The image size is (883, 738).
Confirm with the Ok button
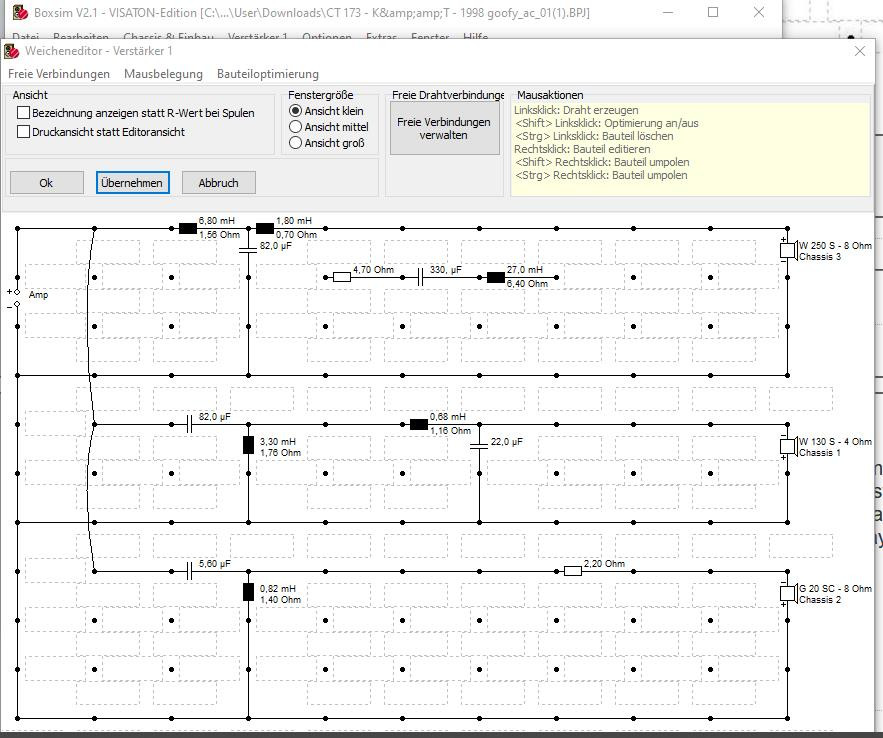[x=46, y=183]
